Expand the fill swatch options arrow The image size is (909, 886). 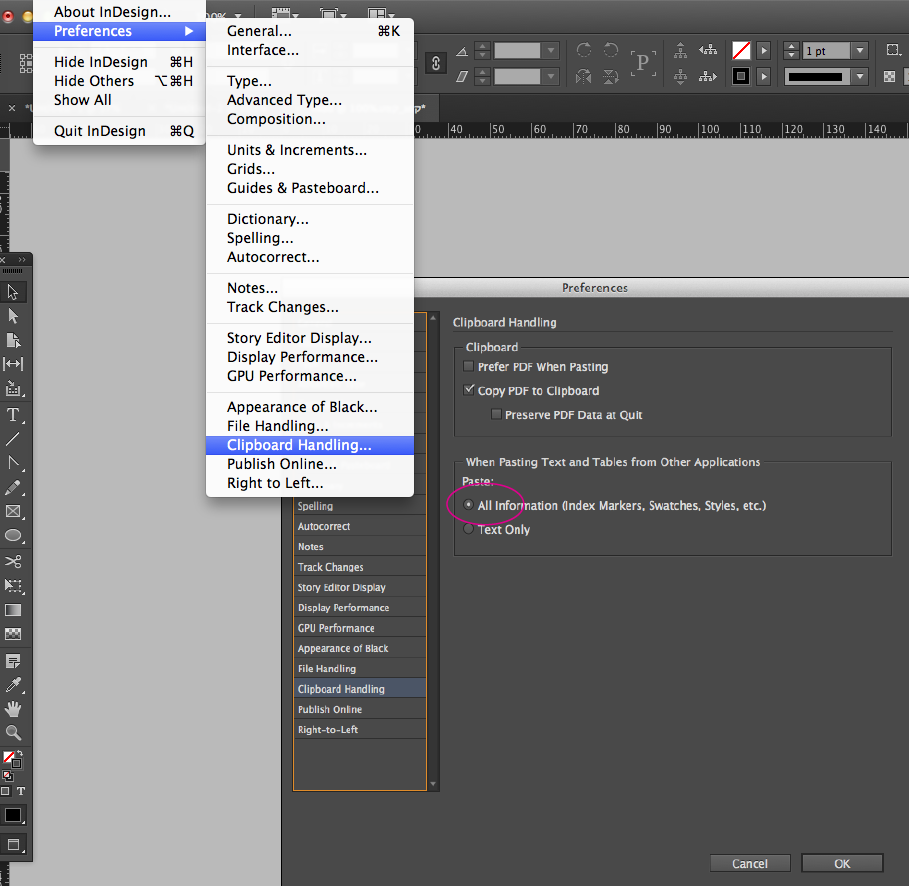pos(764,51)
